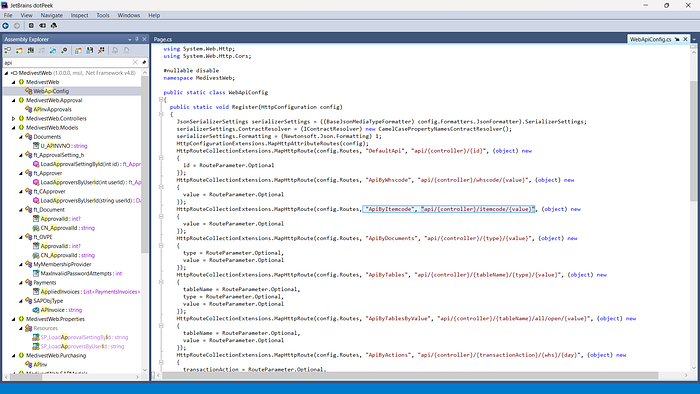The height and width of the screenshot is (394, 700).
Task: Click the pin icon beside the search box
Action: click(x=144, y=62)
